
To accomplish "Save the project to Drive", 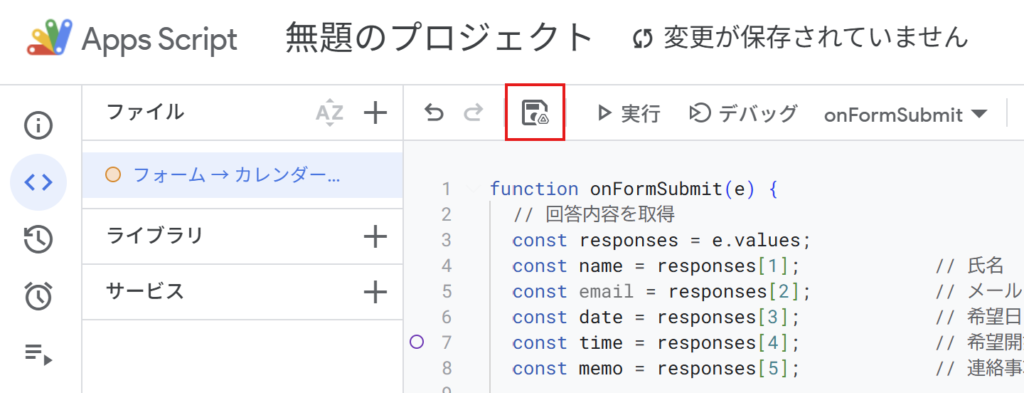I will (535, 112).
